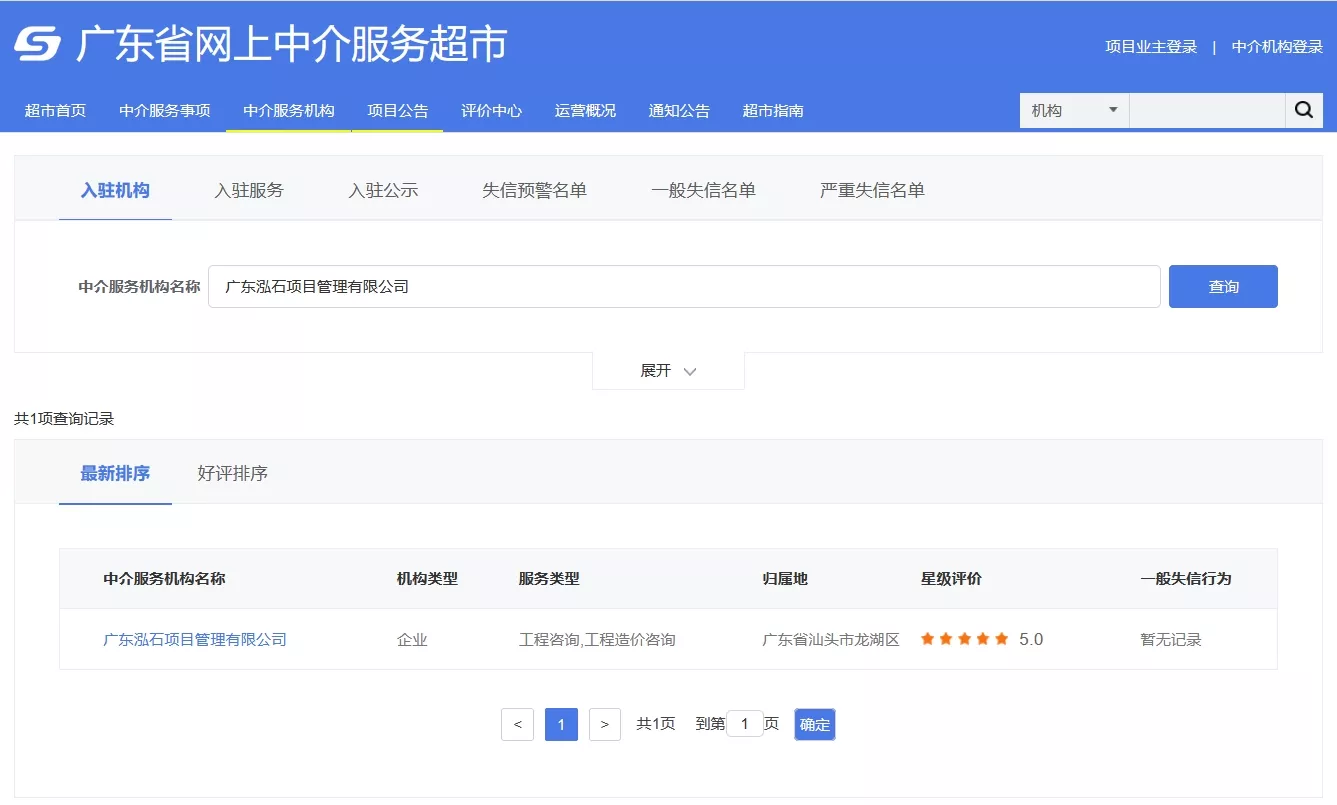Click 中介服务机构名称 column header
This screenshot has height=805, width=1337.
(x=164, y=578)
